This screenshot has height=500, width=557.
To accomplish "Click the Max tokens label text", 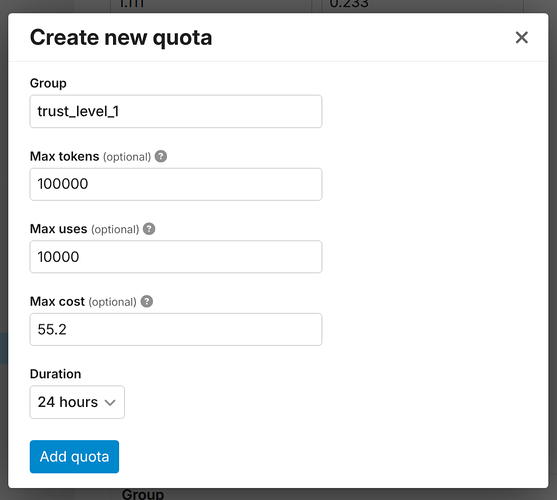I will (x=64, y=156).
